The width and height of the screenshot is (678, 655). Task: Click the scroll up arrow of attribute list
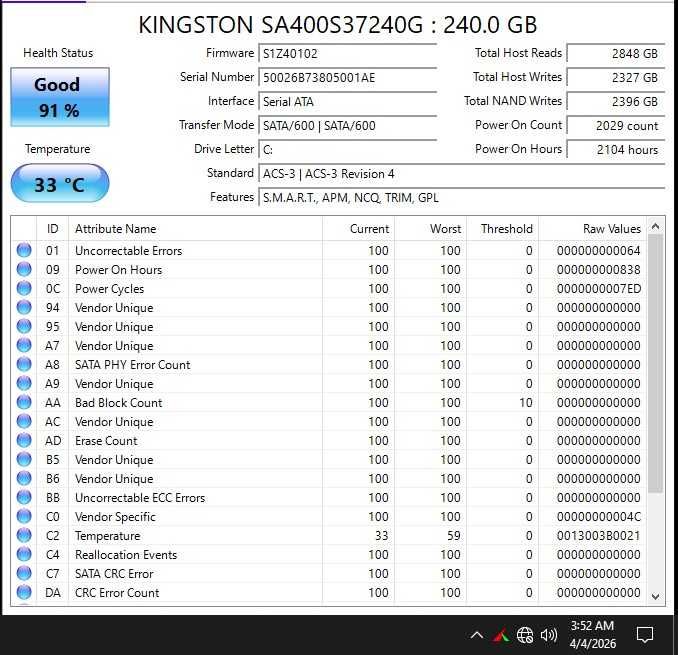pos(655,226)
